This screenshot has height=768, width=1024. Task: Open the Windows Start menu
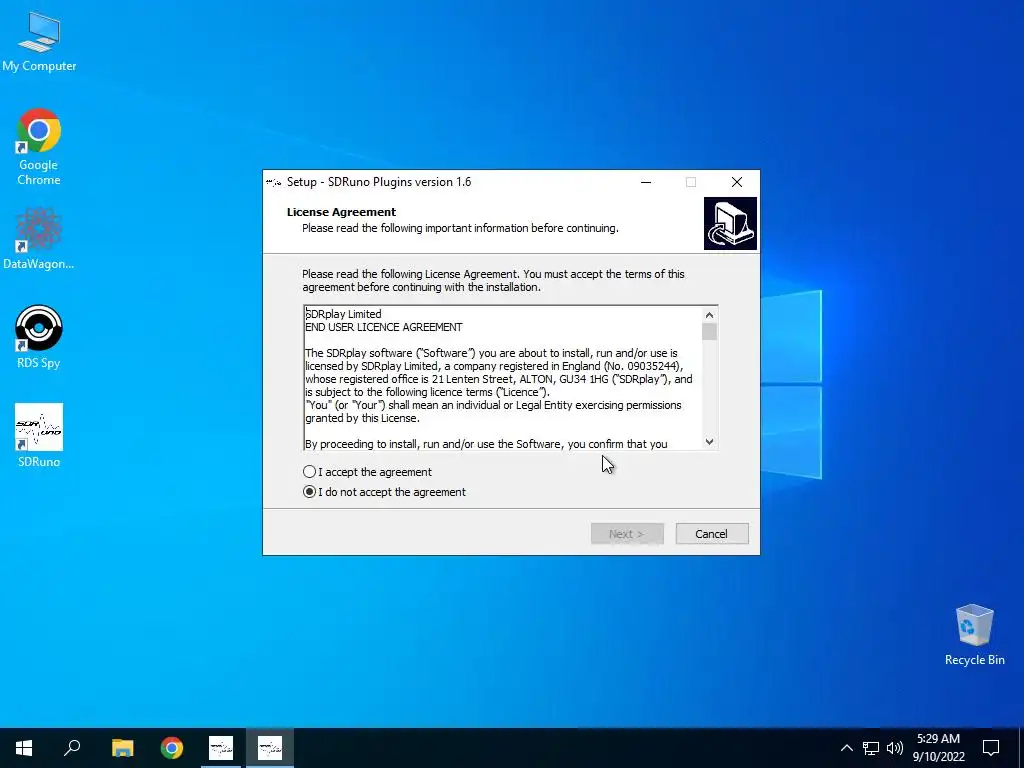24,748
